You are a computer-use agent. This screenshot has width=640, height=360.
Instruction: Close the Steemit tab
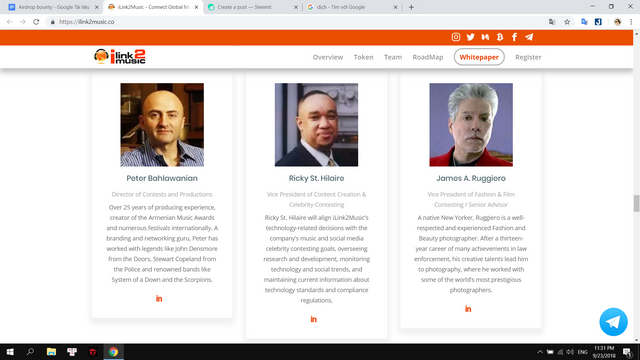[x=296, y=7]
